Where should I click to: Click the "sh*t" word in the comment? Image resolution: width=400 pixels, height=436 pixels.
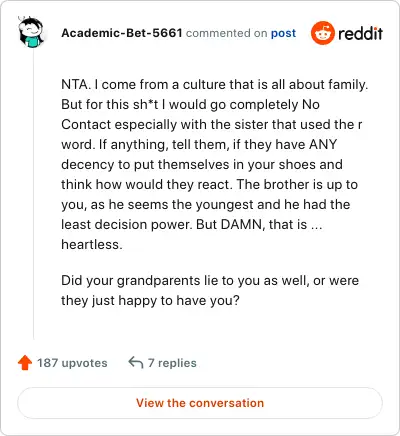146,104
